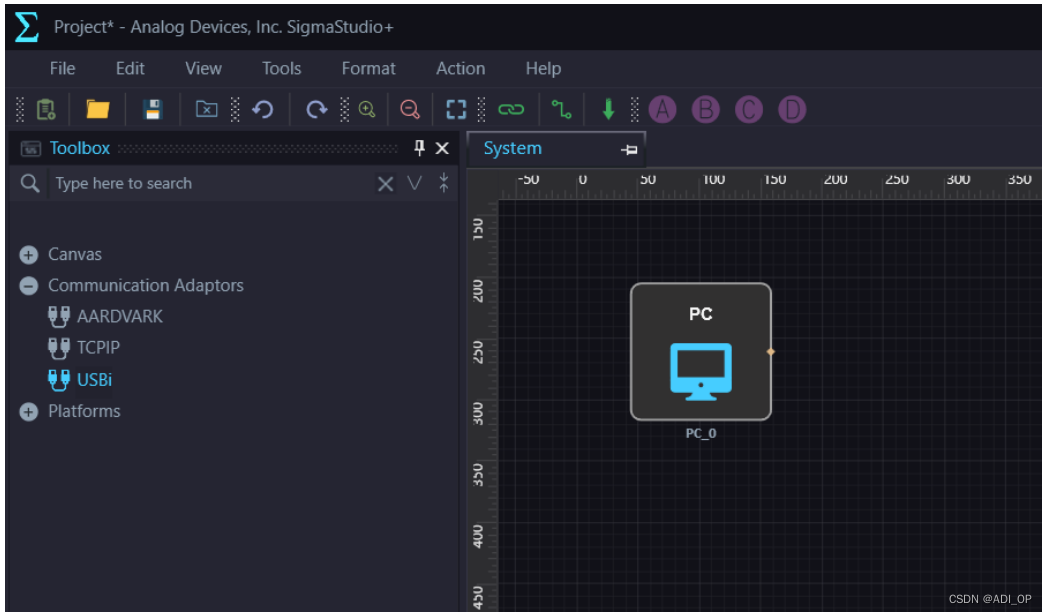Zoom out with the red magnifier

point(410,109)
